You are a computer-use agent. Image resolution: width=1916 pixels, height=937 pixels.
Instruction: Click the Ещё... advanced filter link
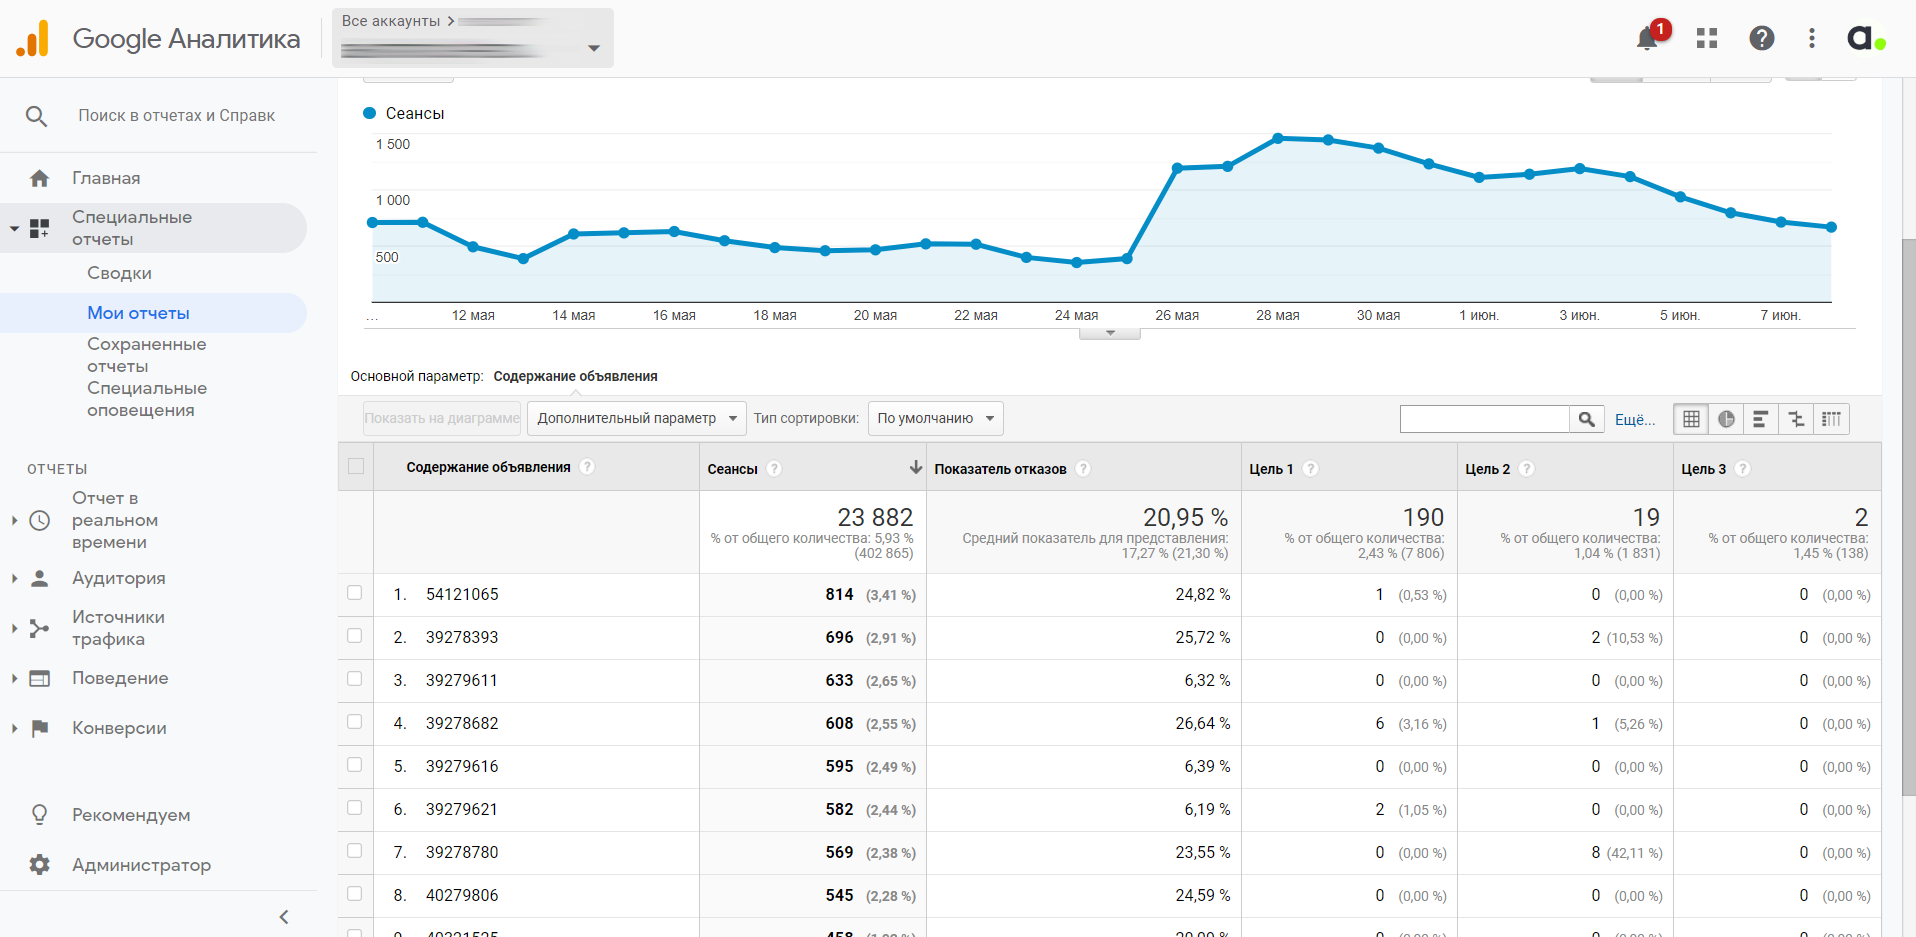(1635, 420)
